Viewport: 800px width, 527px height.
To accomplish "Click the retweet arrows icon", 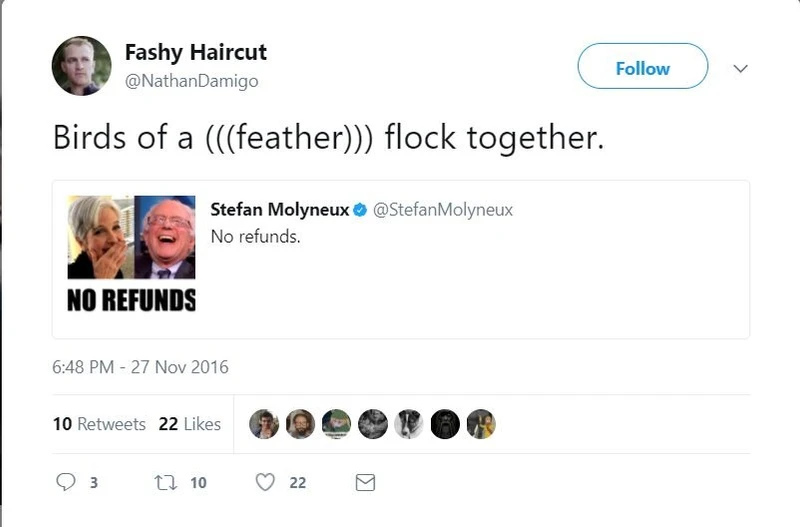I will coord(165,482).
